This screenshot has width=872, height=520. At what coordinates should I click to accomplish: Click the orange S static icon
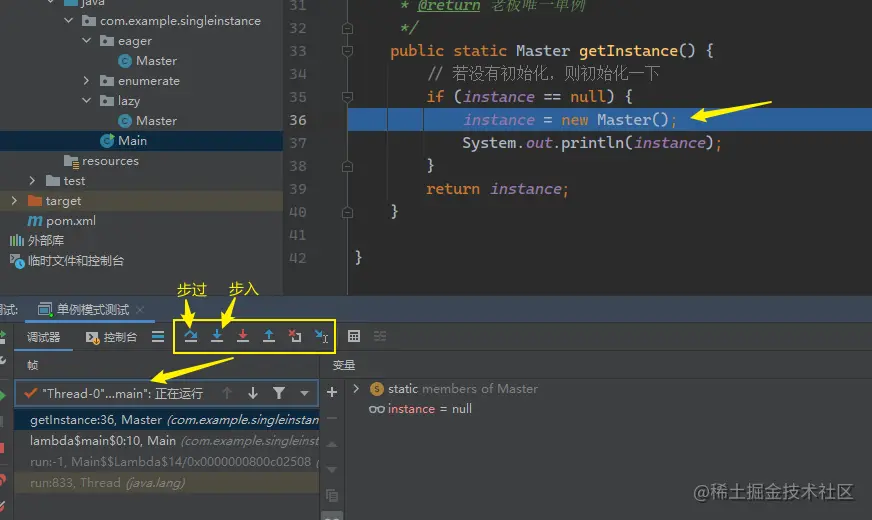pyautogui.click(x=376, y=389)
